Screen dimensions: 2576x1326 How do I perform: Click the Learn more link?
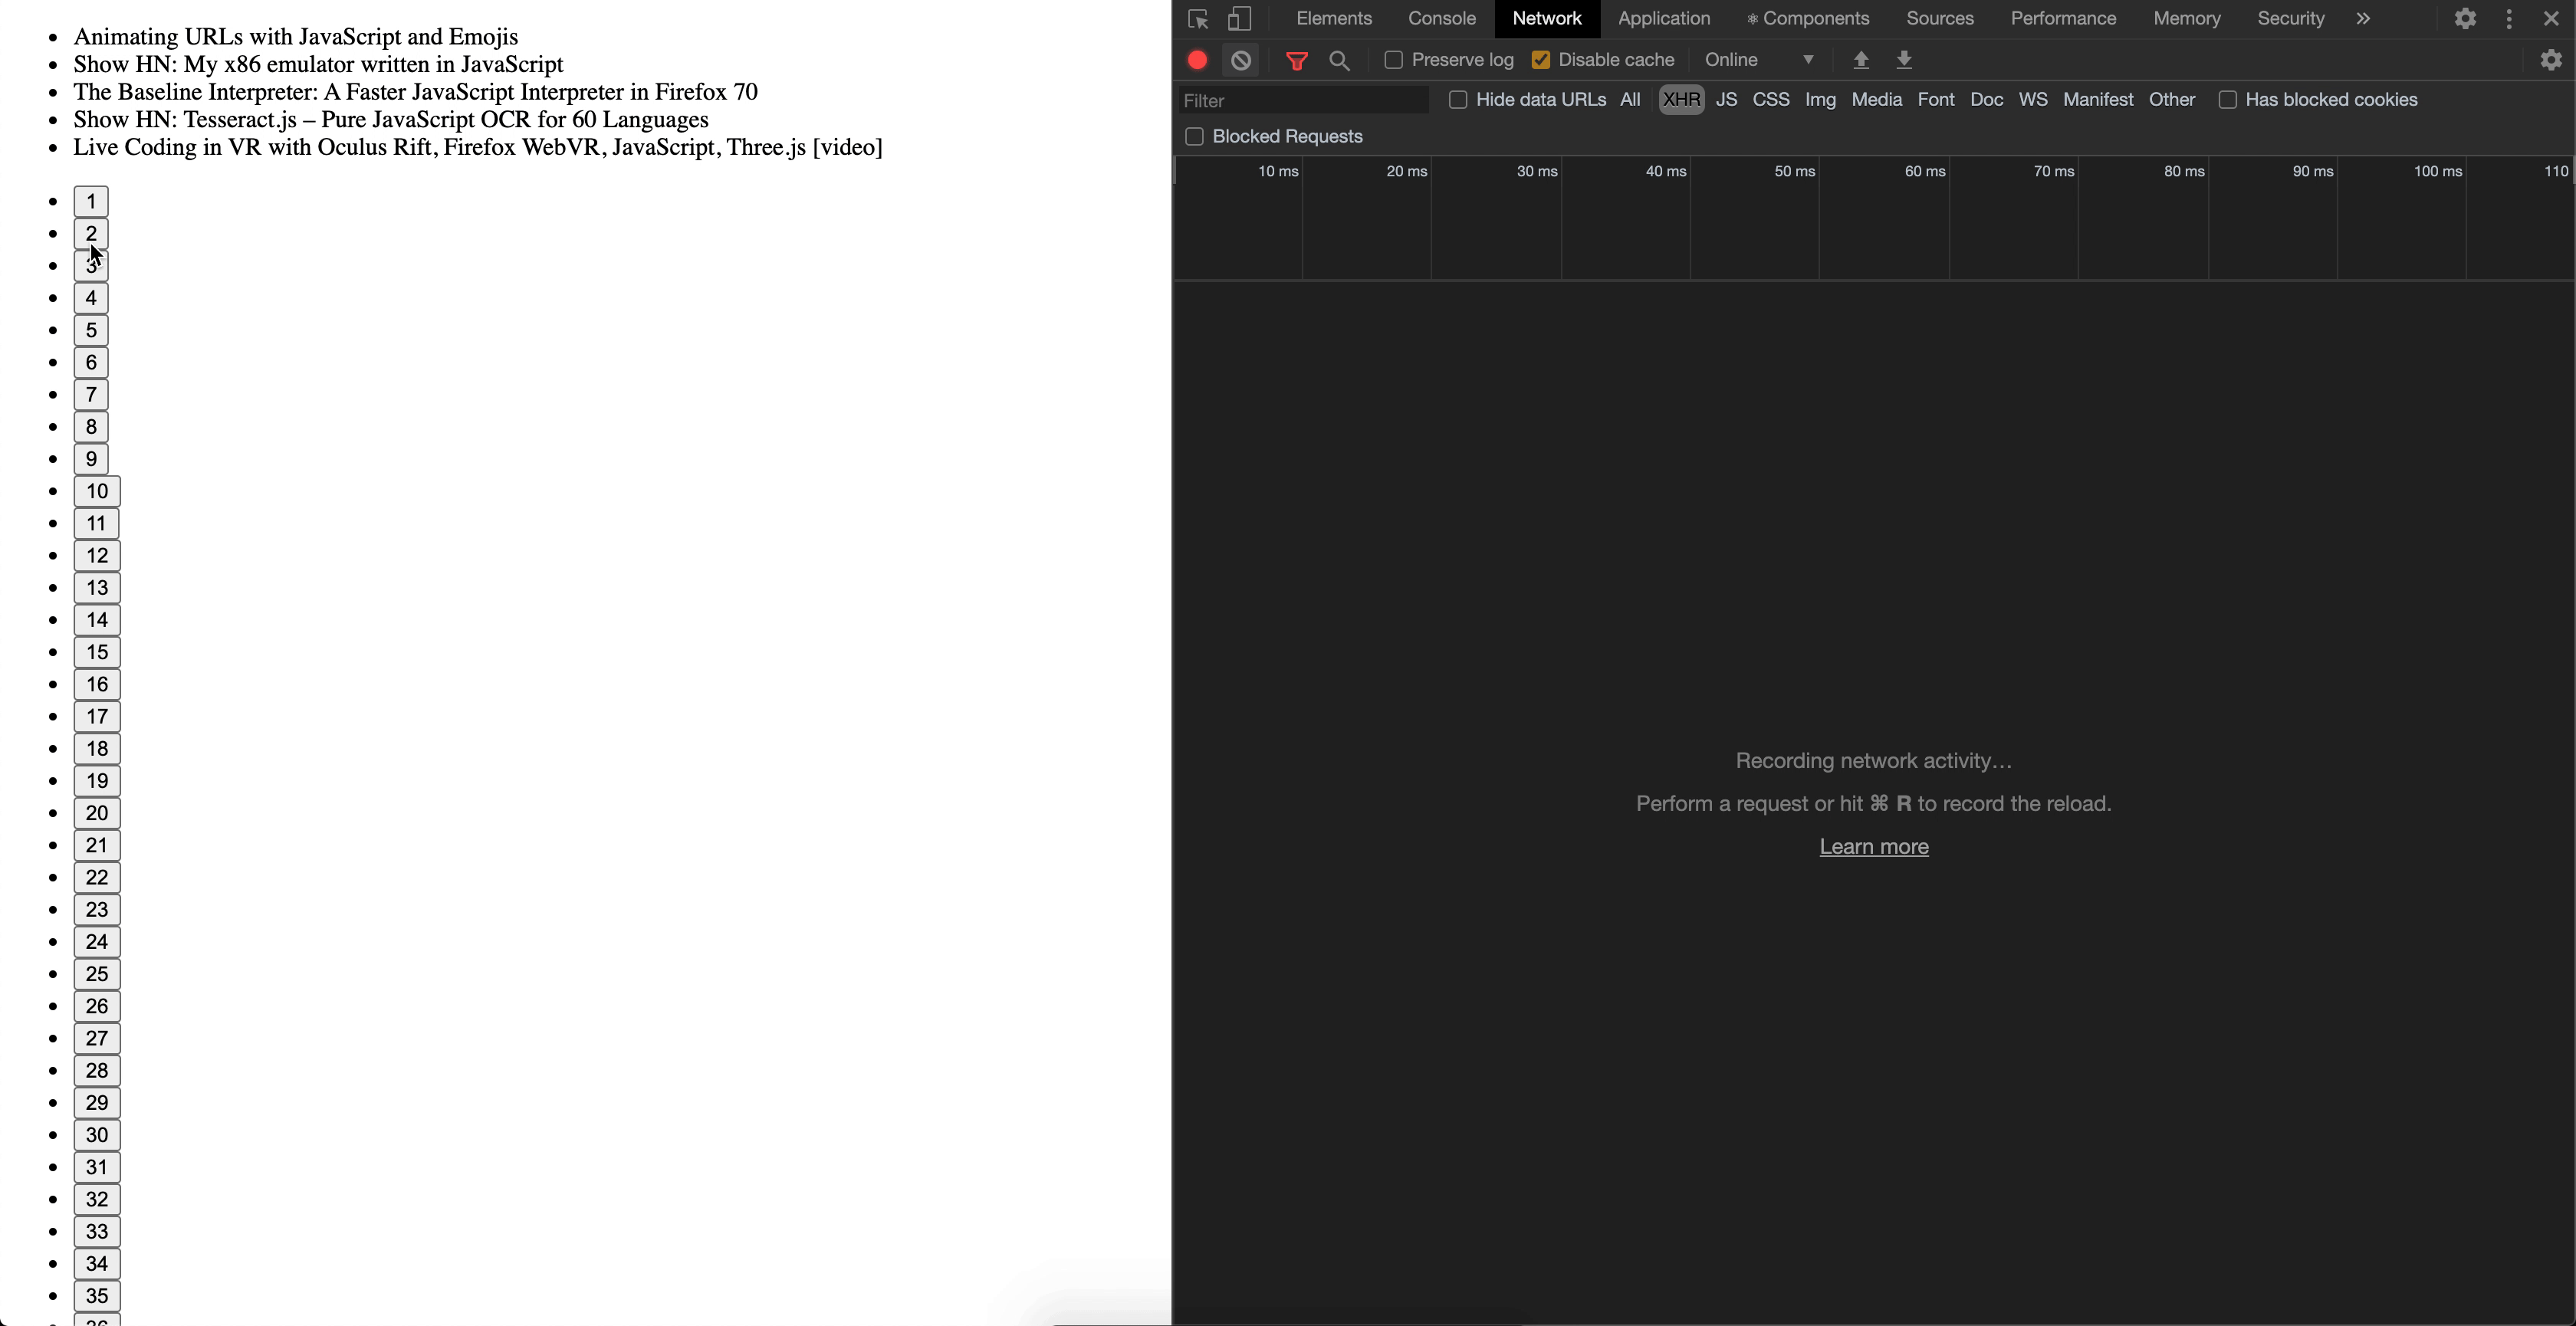pyautogui.click(x=1874, y=846)
